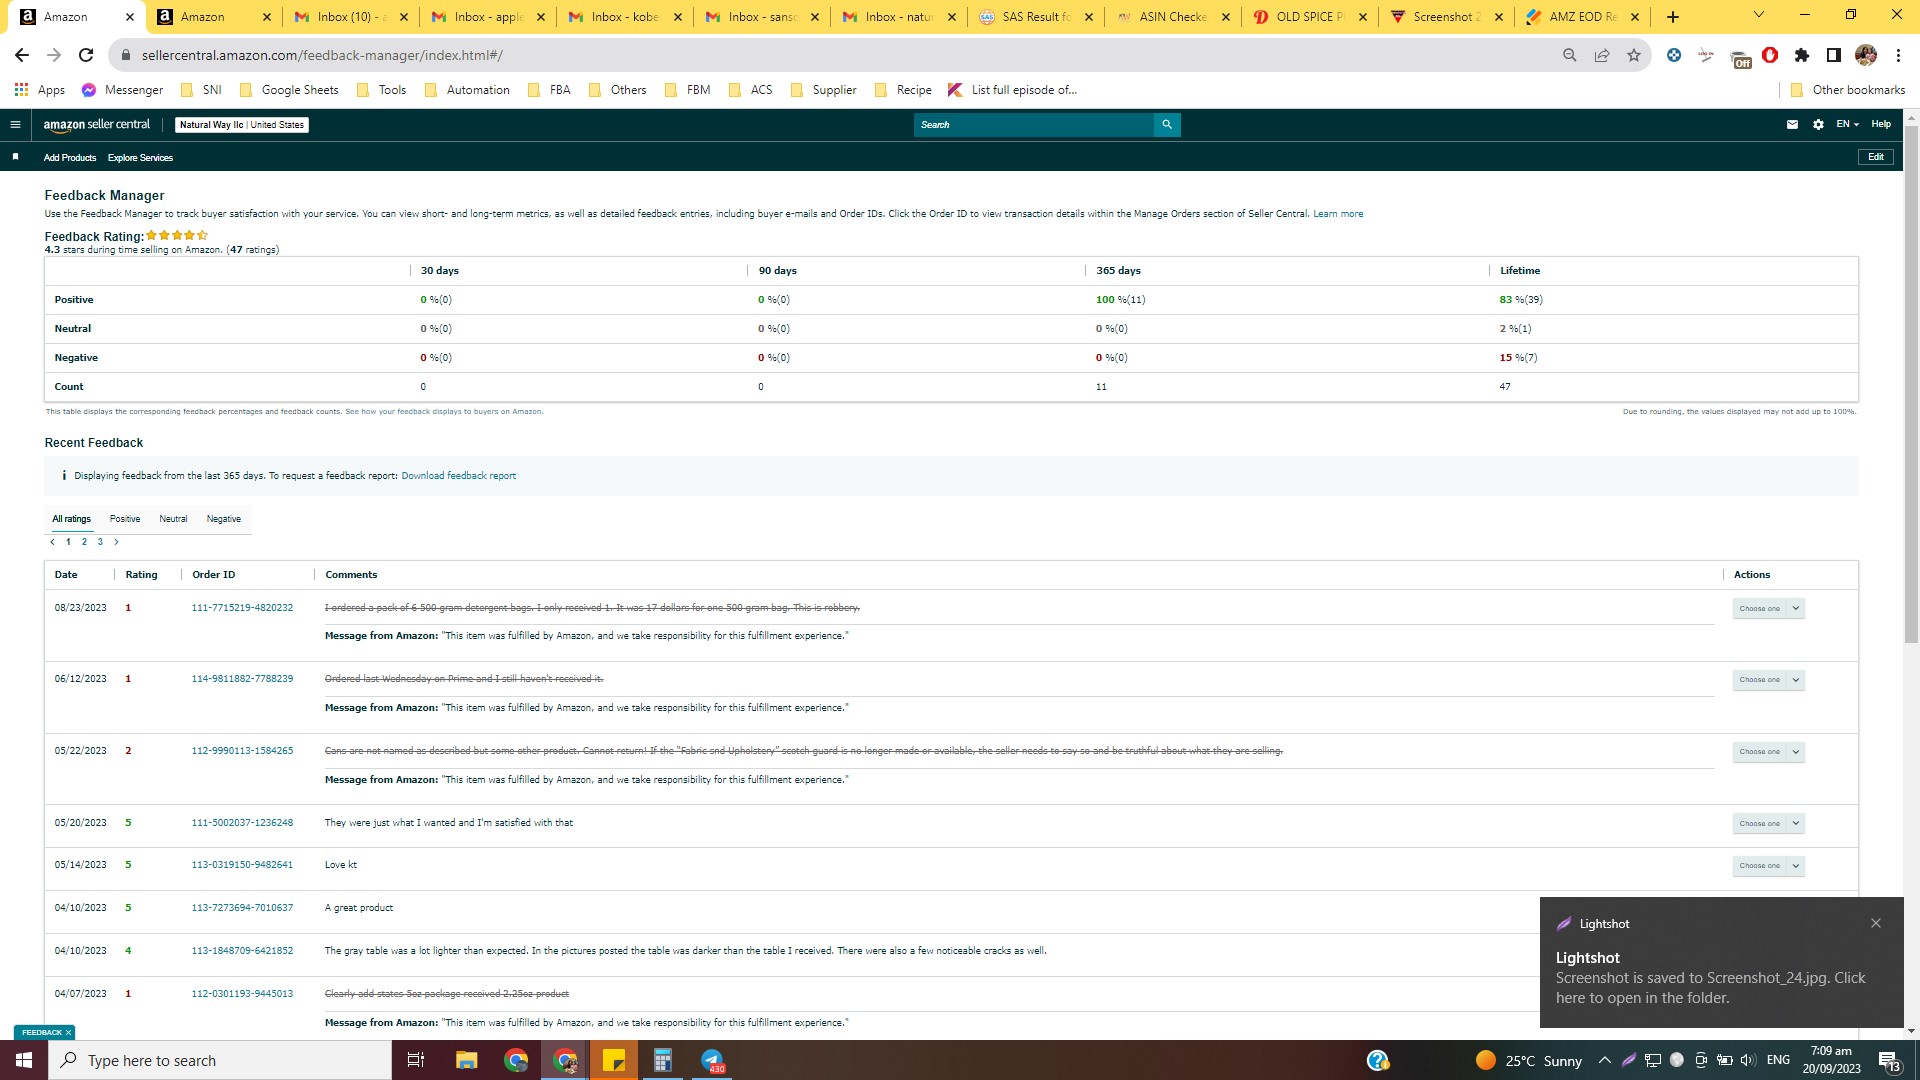Screen dimensions: 1920x1080
Task: Open the Help link in header
Action: click(x=1881, y=125)
